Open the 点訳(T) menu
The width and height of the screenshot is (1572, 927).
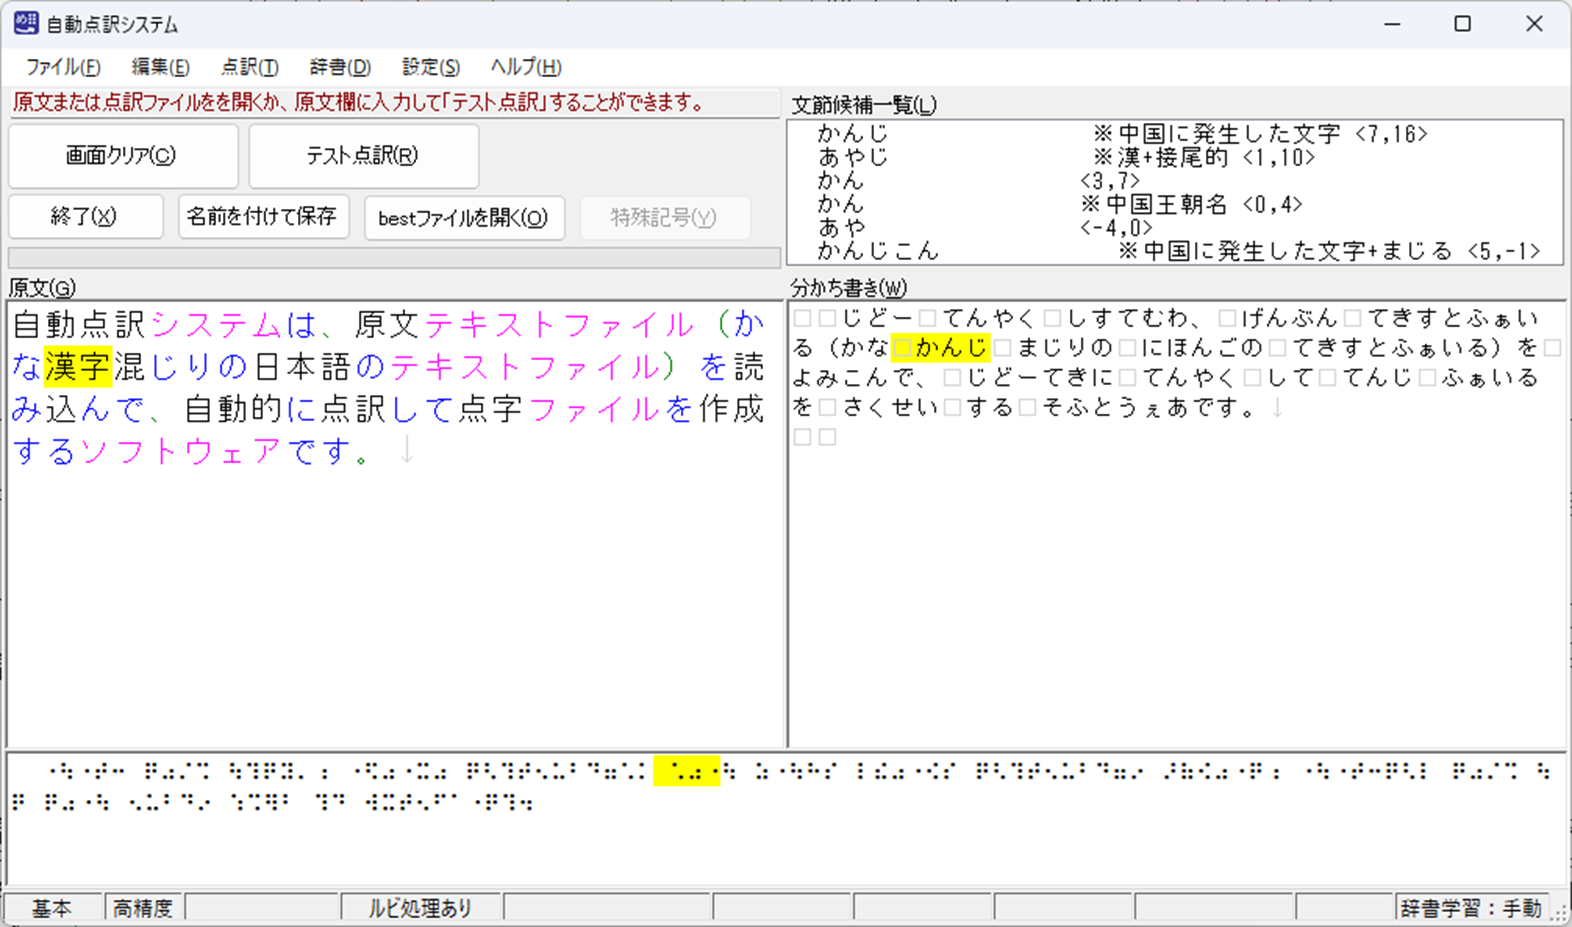(249, 67)
